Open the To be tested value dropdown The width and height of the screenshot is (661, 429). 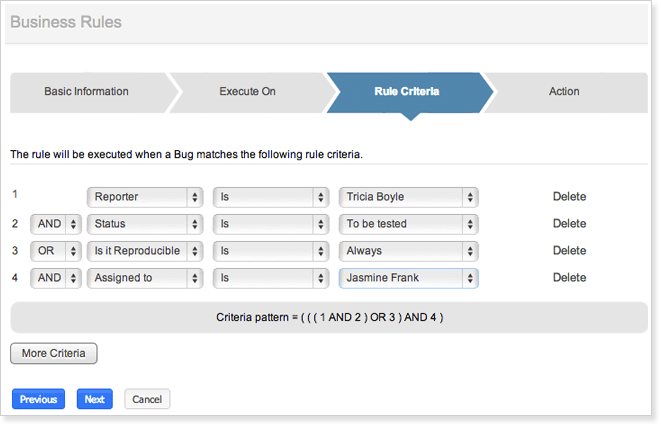(x=408, y=224)
